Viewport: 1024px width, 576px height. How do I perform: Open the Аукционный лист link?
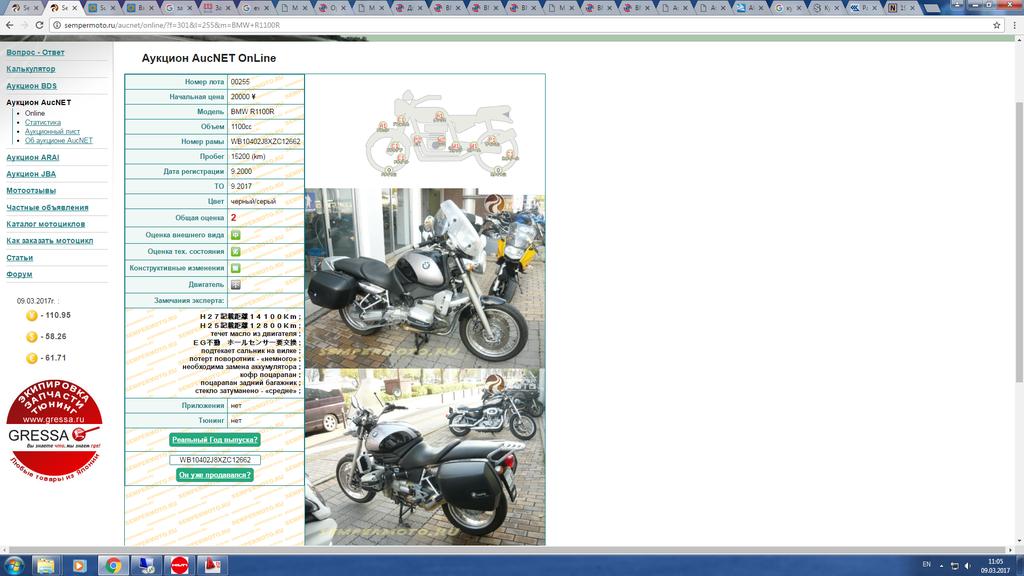coord(52,131)
